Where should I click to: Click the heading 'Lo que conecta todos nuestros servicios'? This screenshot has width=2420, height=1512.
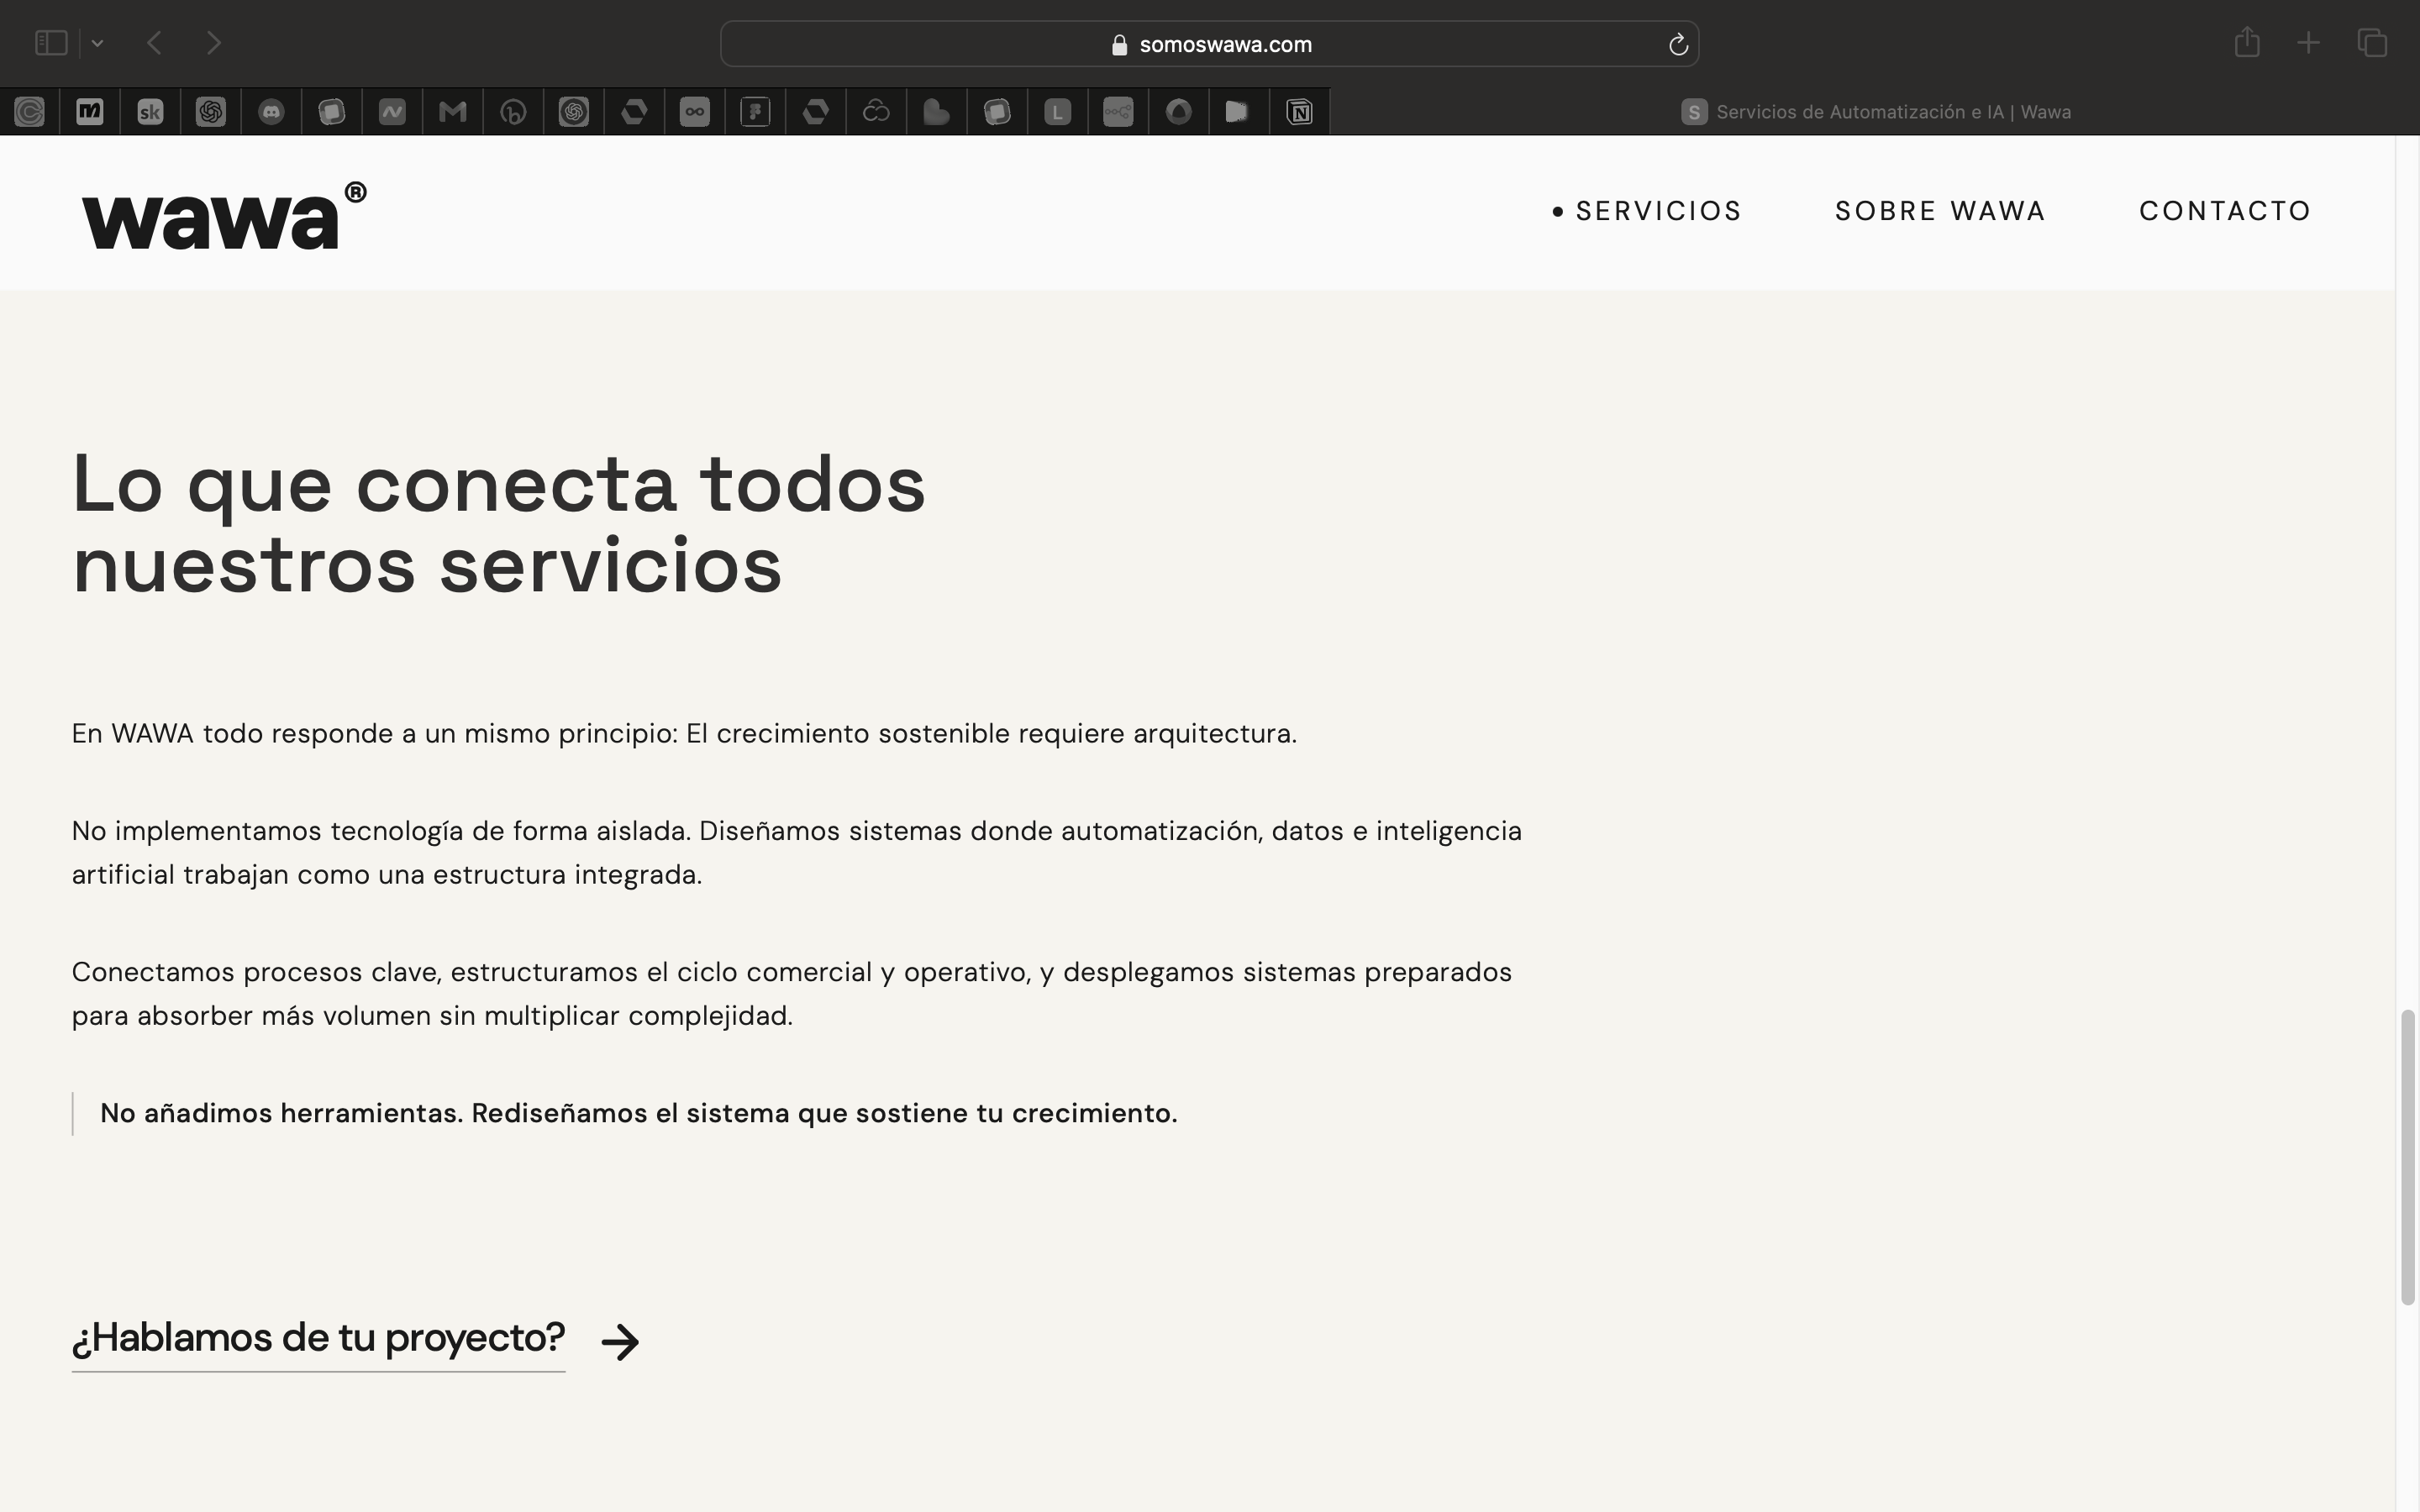[499, 524]
